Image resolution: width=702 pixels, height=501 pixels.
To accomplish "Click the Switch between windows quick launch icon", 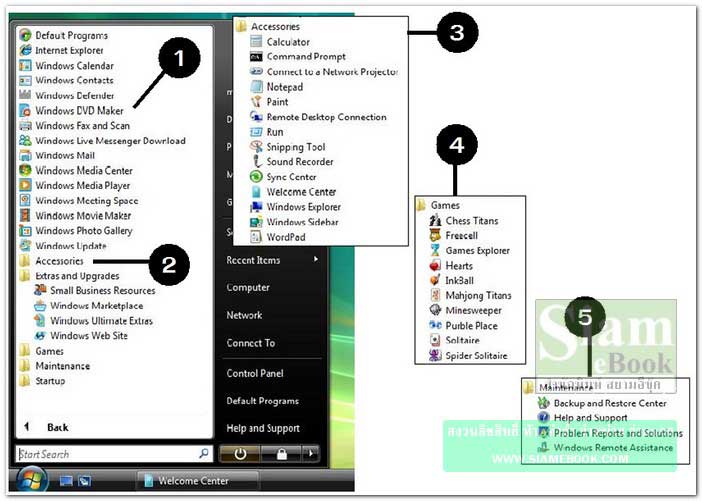I will pyautogui.click(x=84, y=481).
